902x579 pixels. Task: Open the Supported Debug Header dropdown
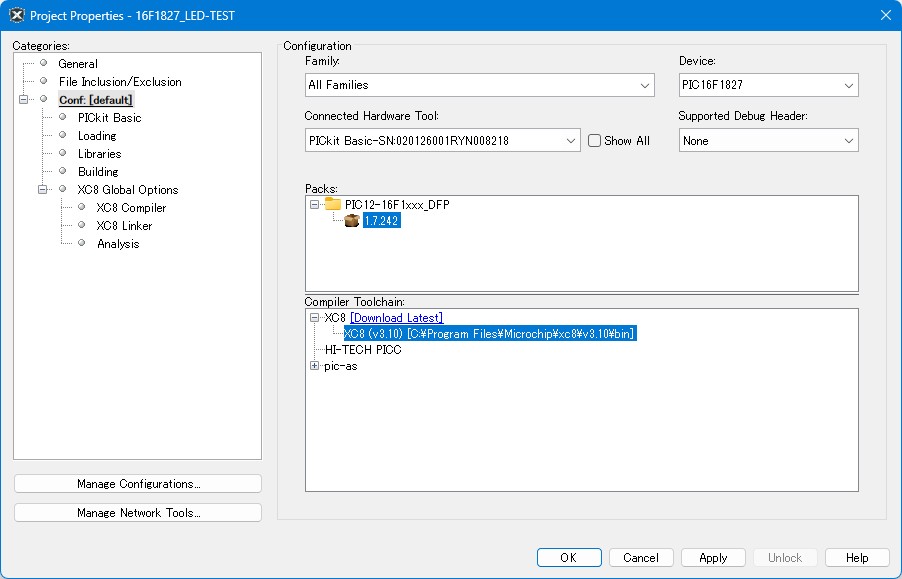tap(768, 141)
